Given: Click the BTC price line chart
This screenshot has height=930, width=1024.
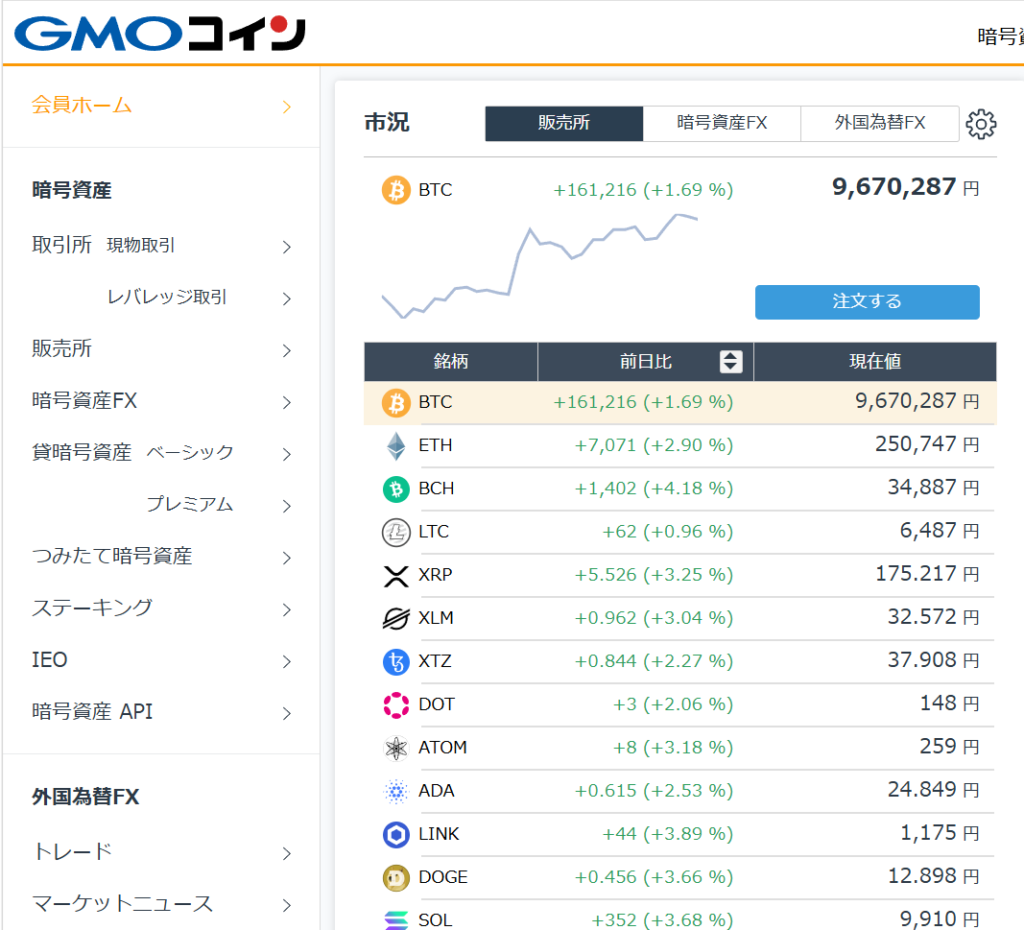Looking at the screenshot, I should (x=539, y=266).
